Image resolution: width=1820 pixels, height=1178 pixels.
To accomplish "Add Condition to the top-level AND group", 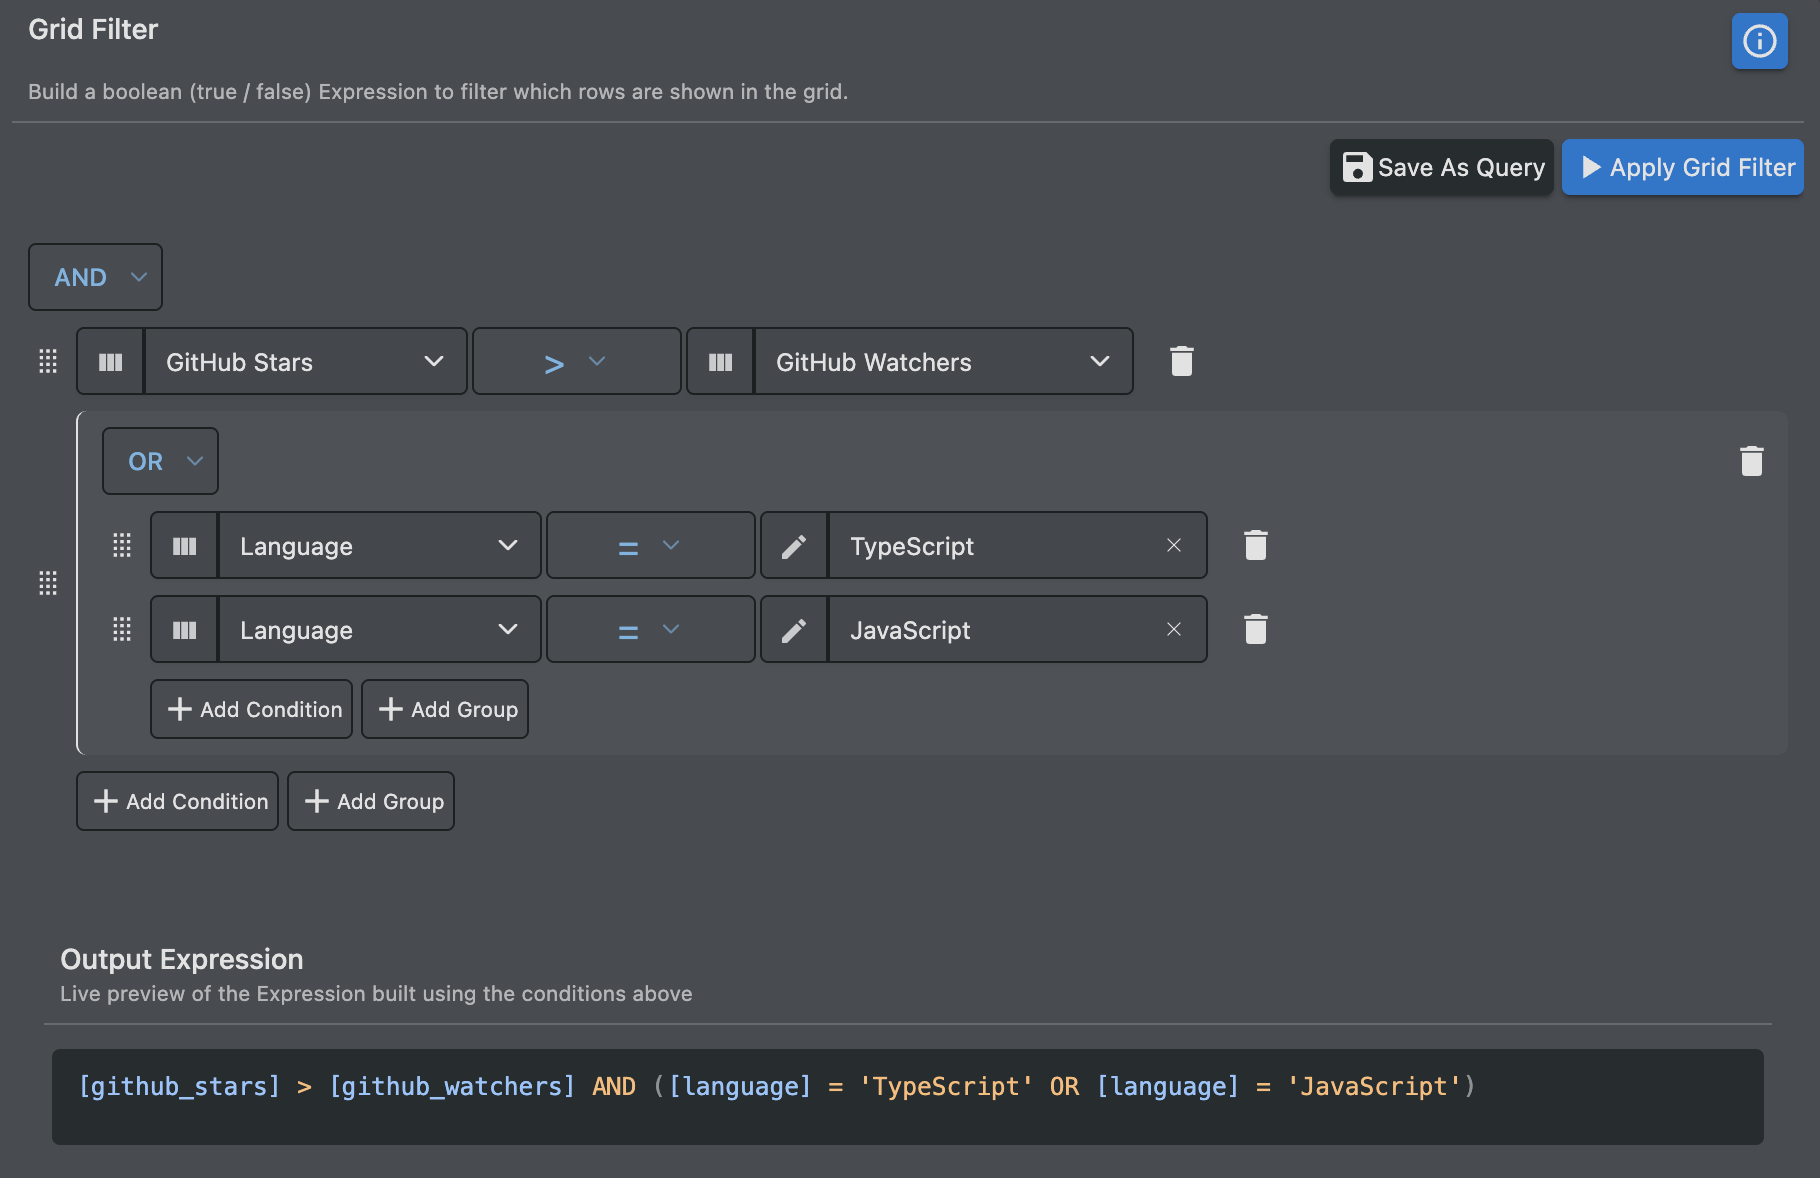I will click(177, 801).
